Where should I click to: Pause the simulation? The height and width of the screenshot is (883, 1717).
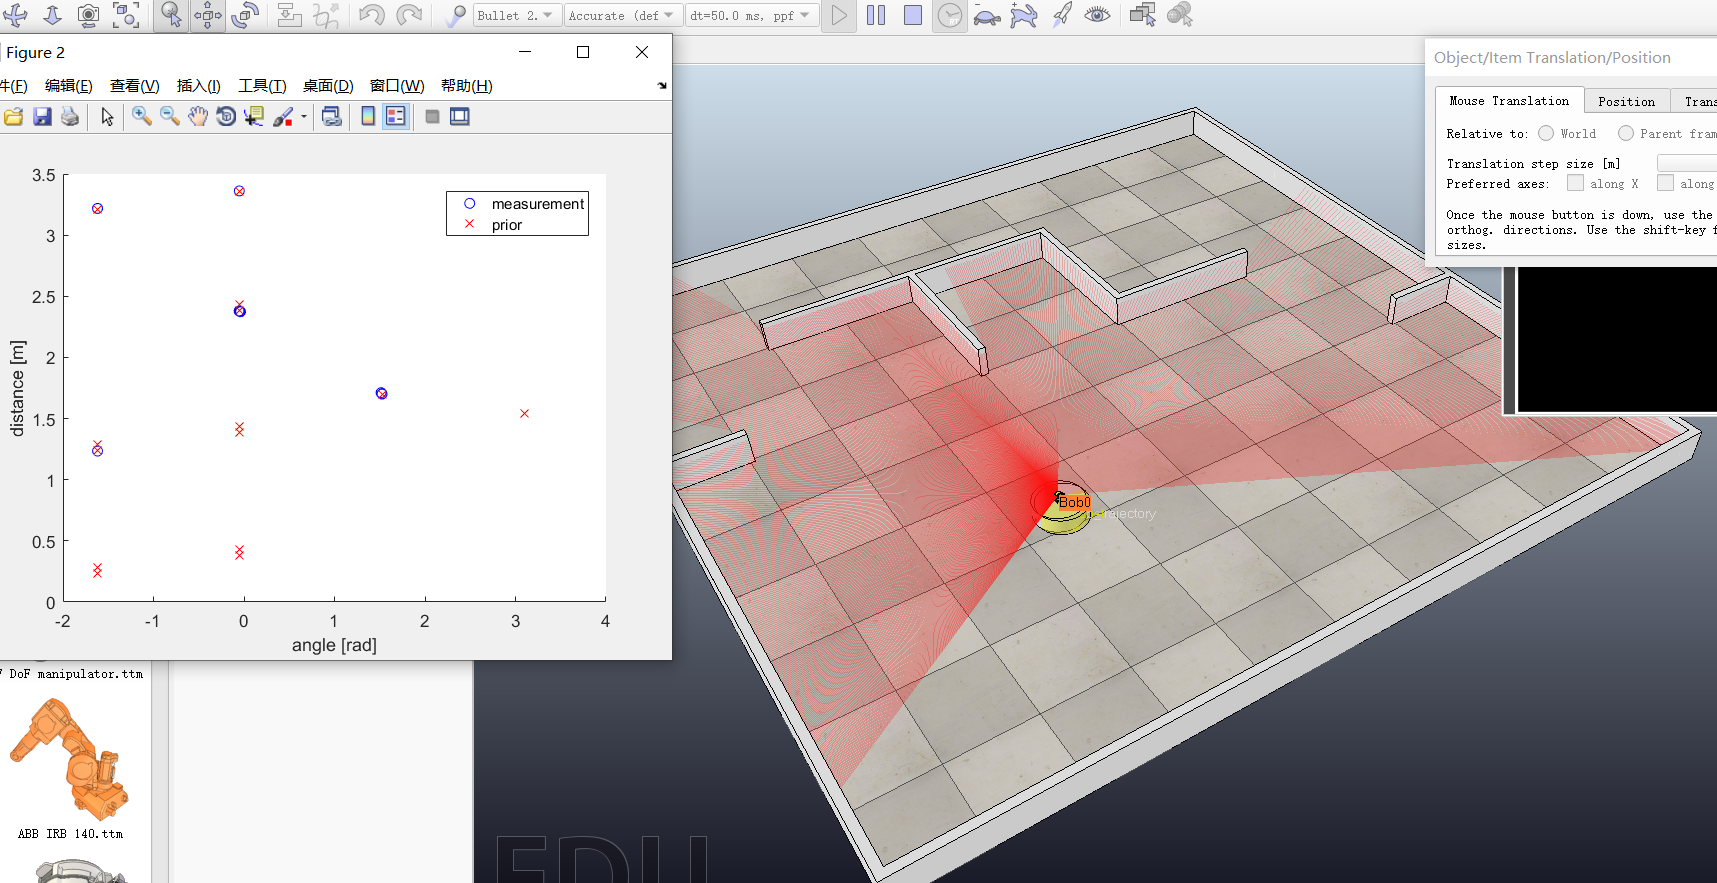(876, 15)
